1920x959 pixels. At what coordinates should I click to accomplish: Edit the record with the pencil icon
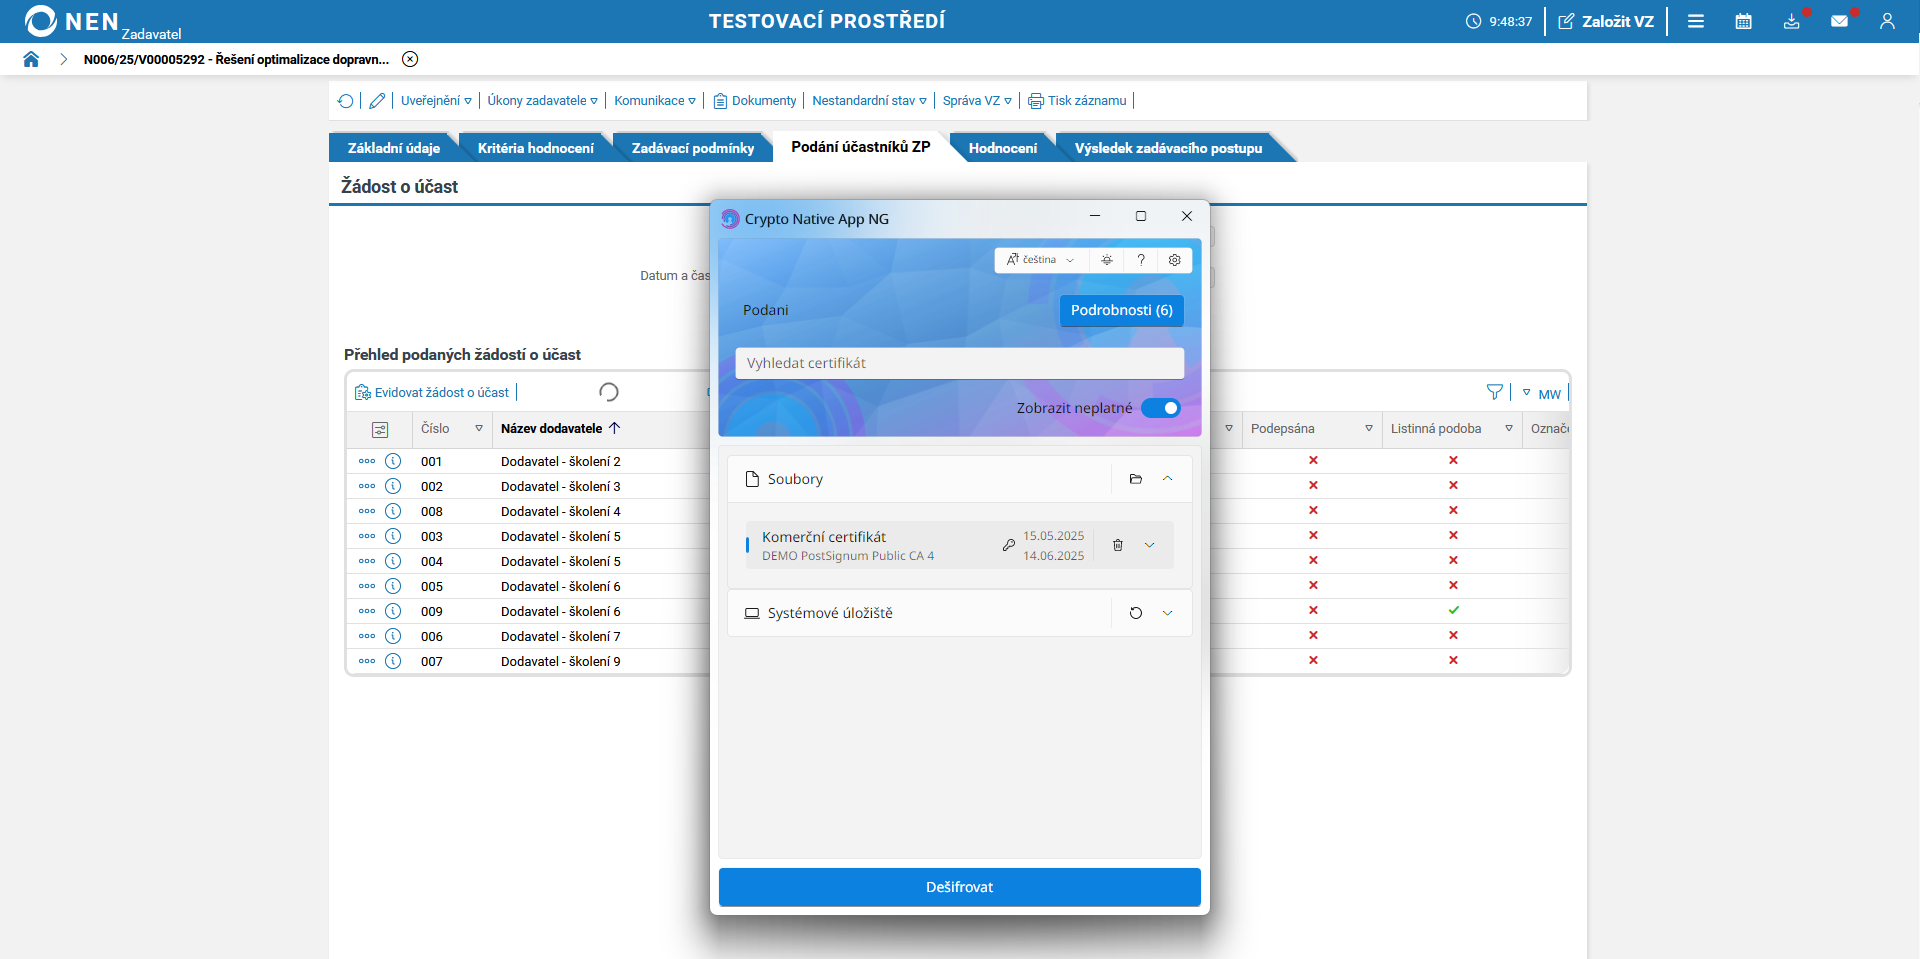(x=377, y=101)
